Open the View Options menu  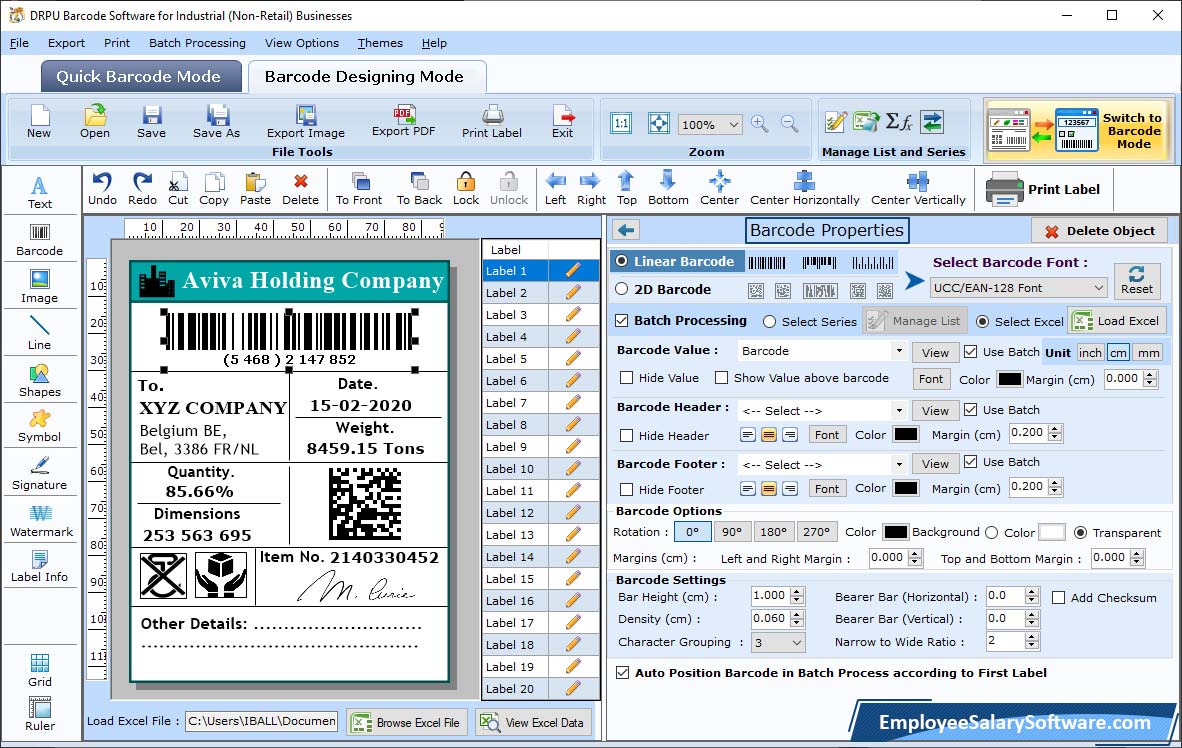[302, 43]
